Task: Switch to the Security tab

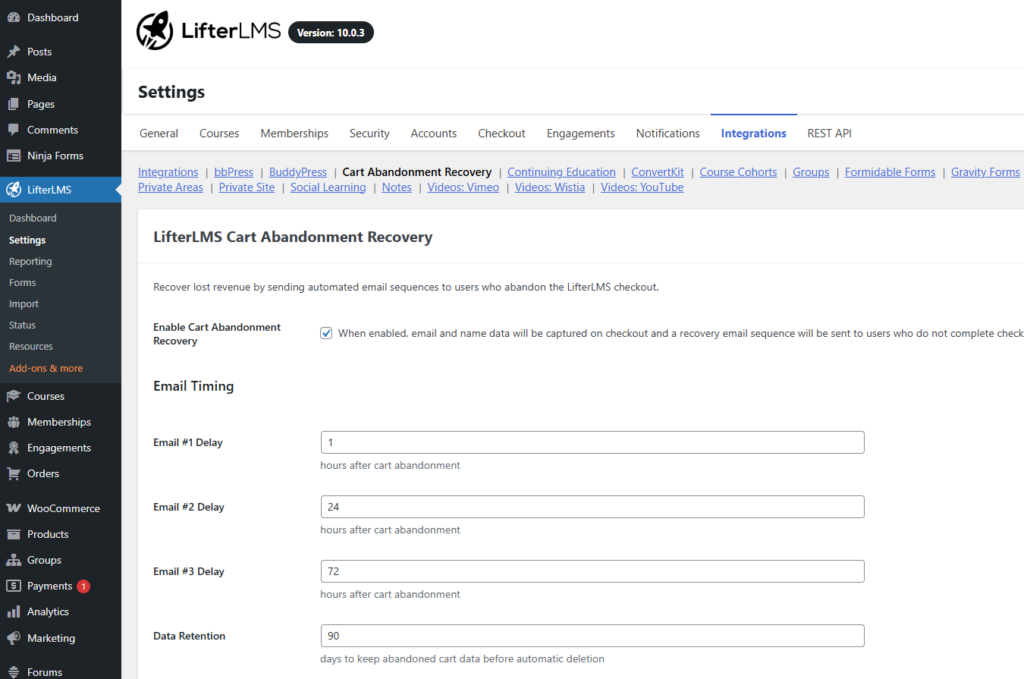Action: tap(369, 133)
